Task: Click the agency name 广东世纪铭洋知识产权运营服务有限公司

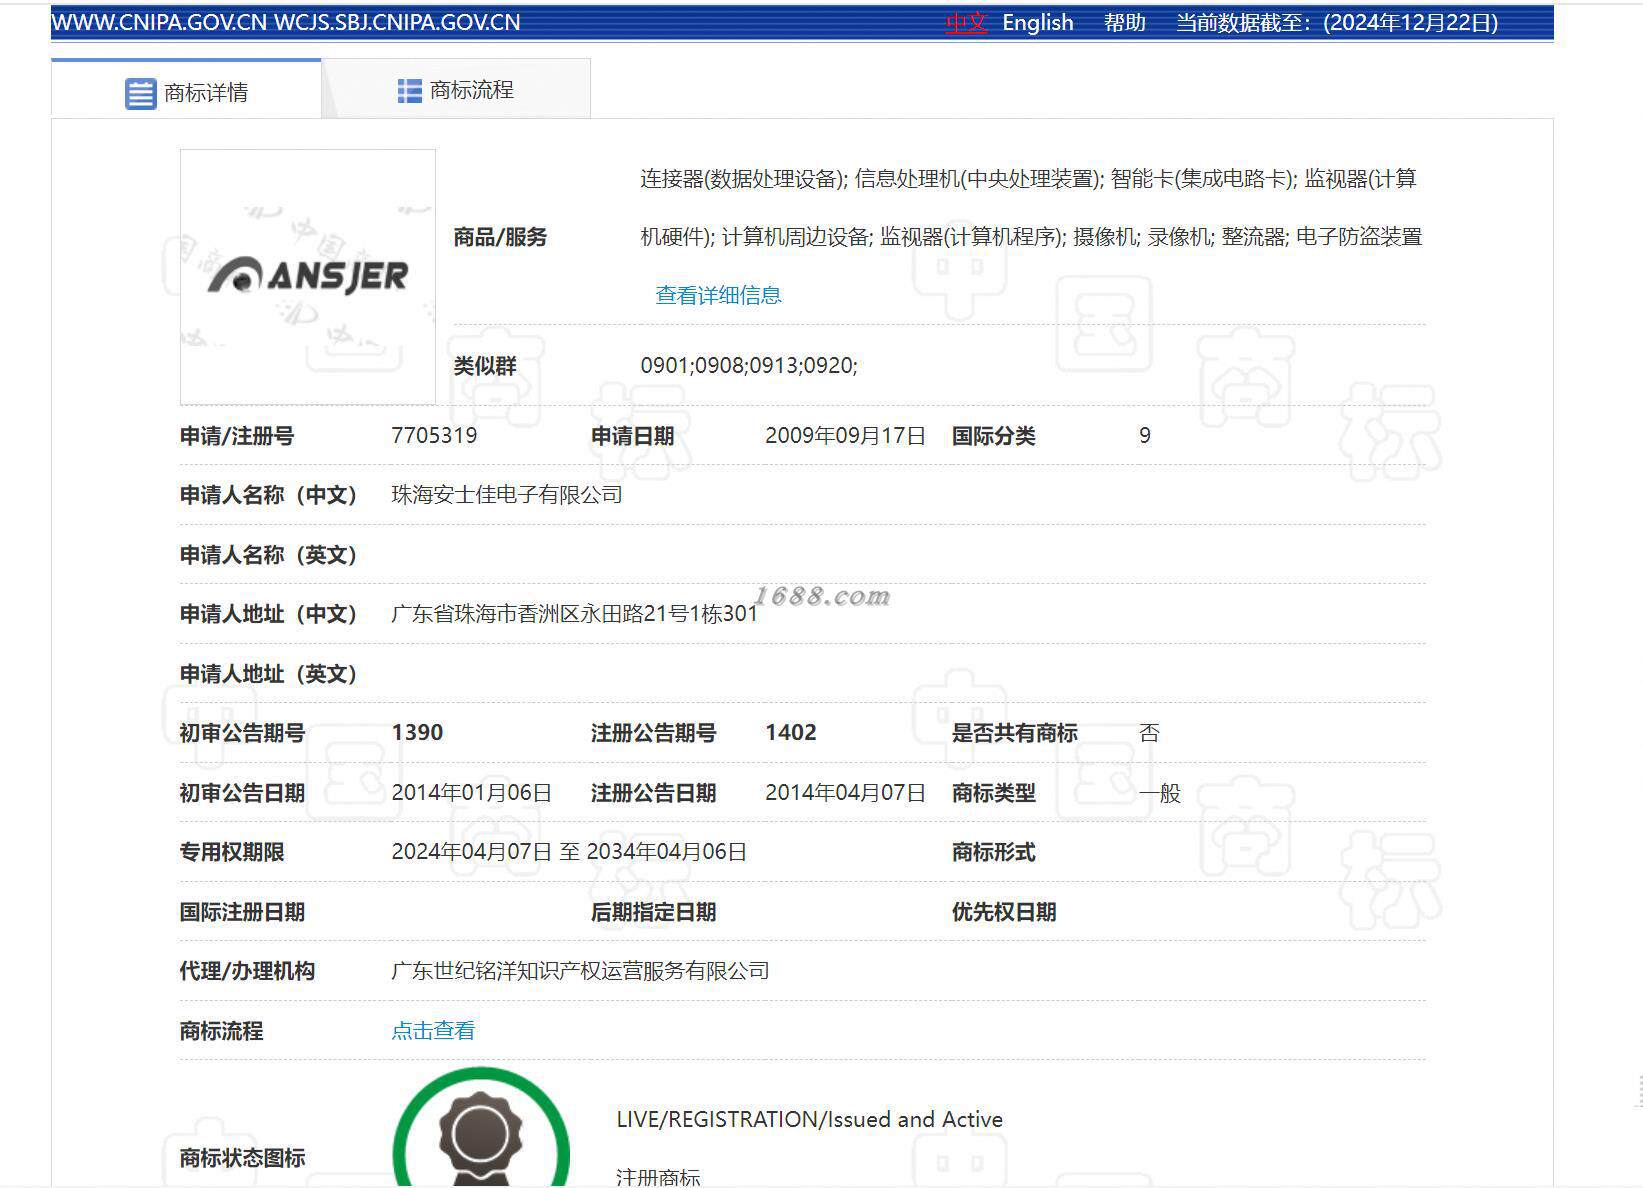Action: pyautogui.click(x=580, y=971)
